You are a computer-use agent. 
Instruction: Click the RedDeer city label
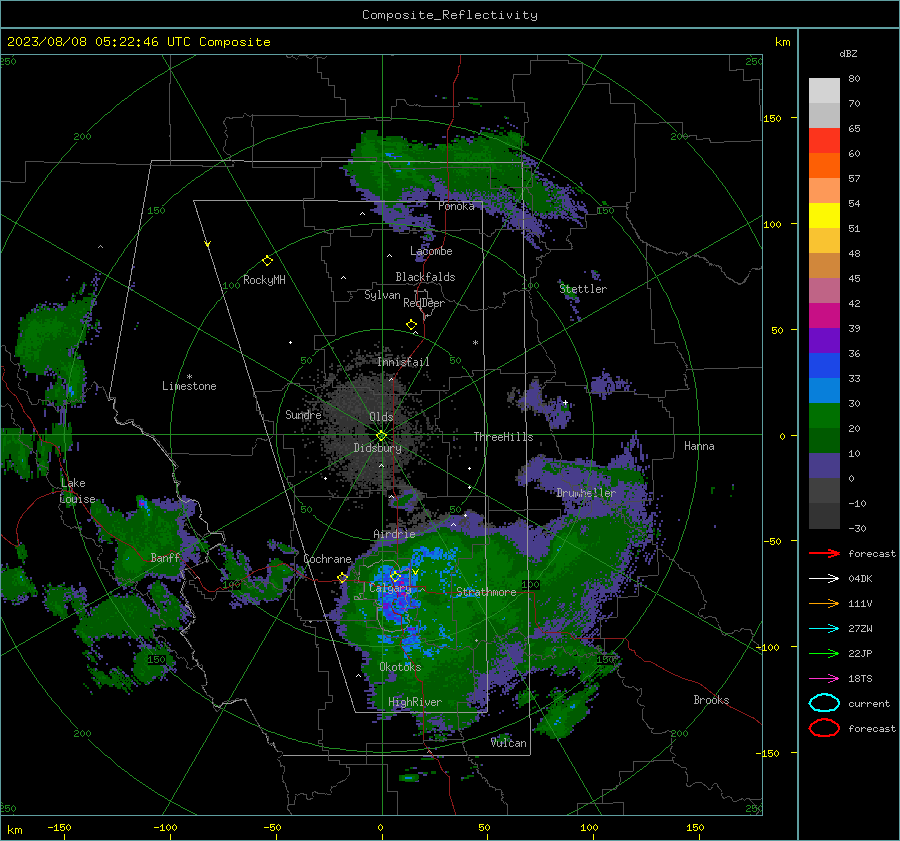424,303
